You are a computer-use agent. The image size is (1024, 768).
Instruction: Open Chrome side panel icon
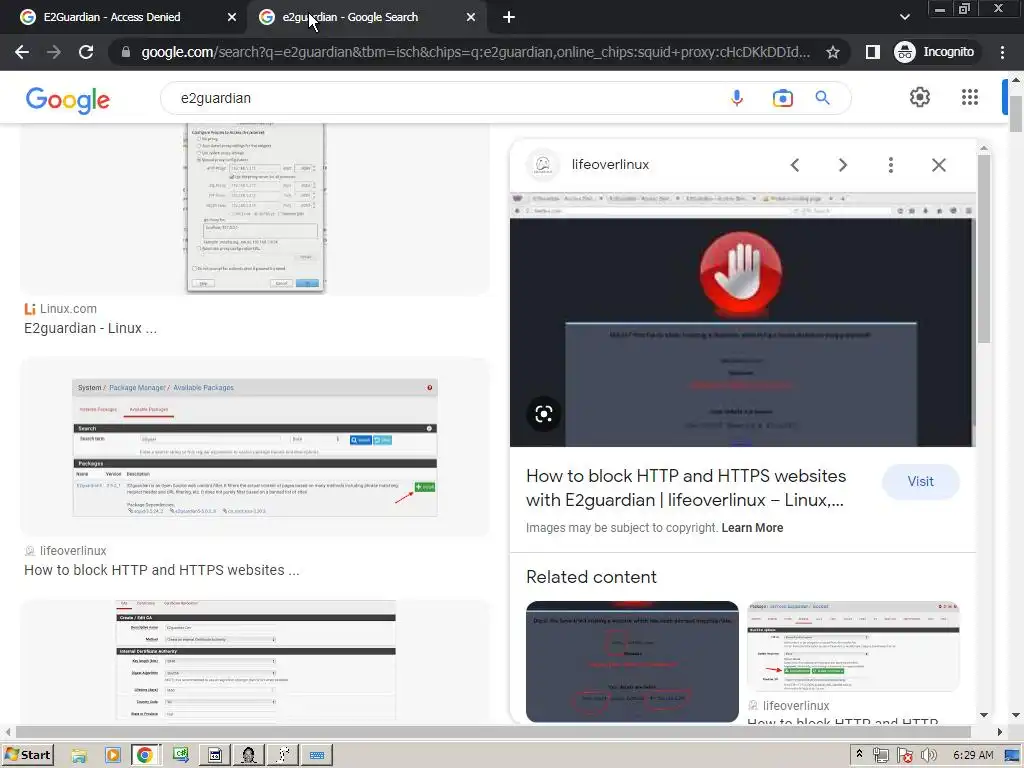pyautogui.click(x=872, y=52)
